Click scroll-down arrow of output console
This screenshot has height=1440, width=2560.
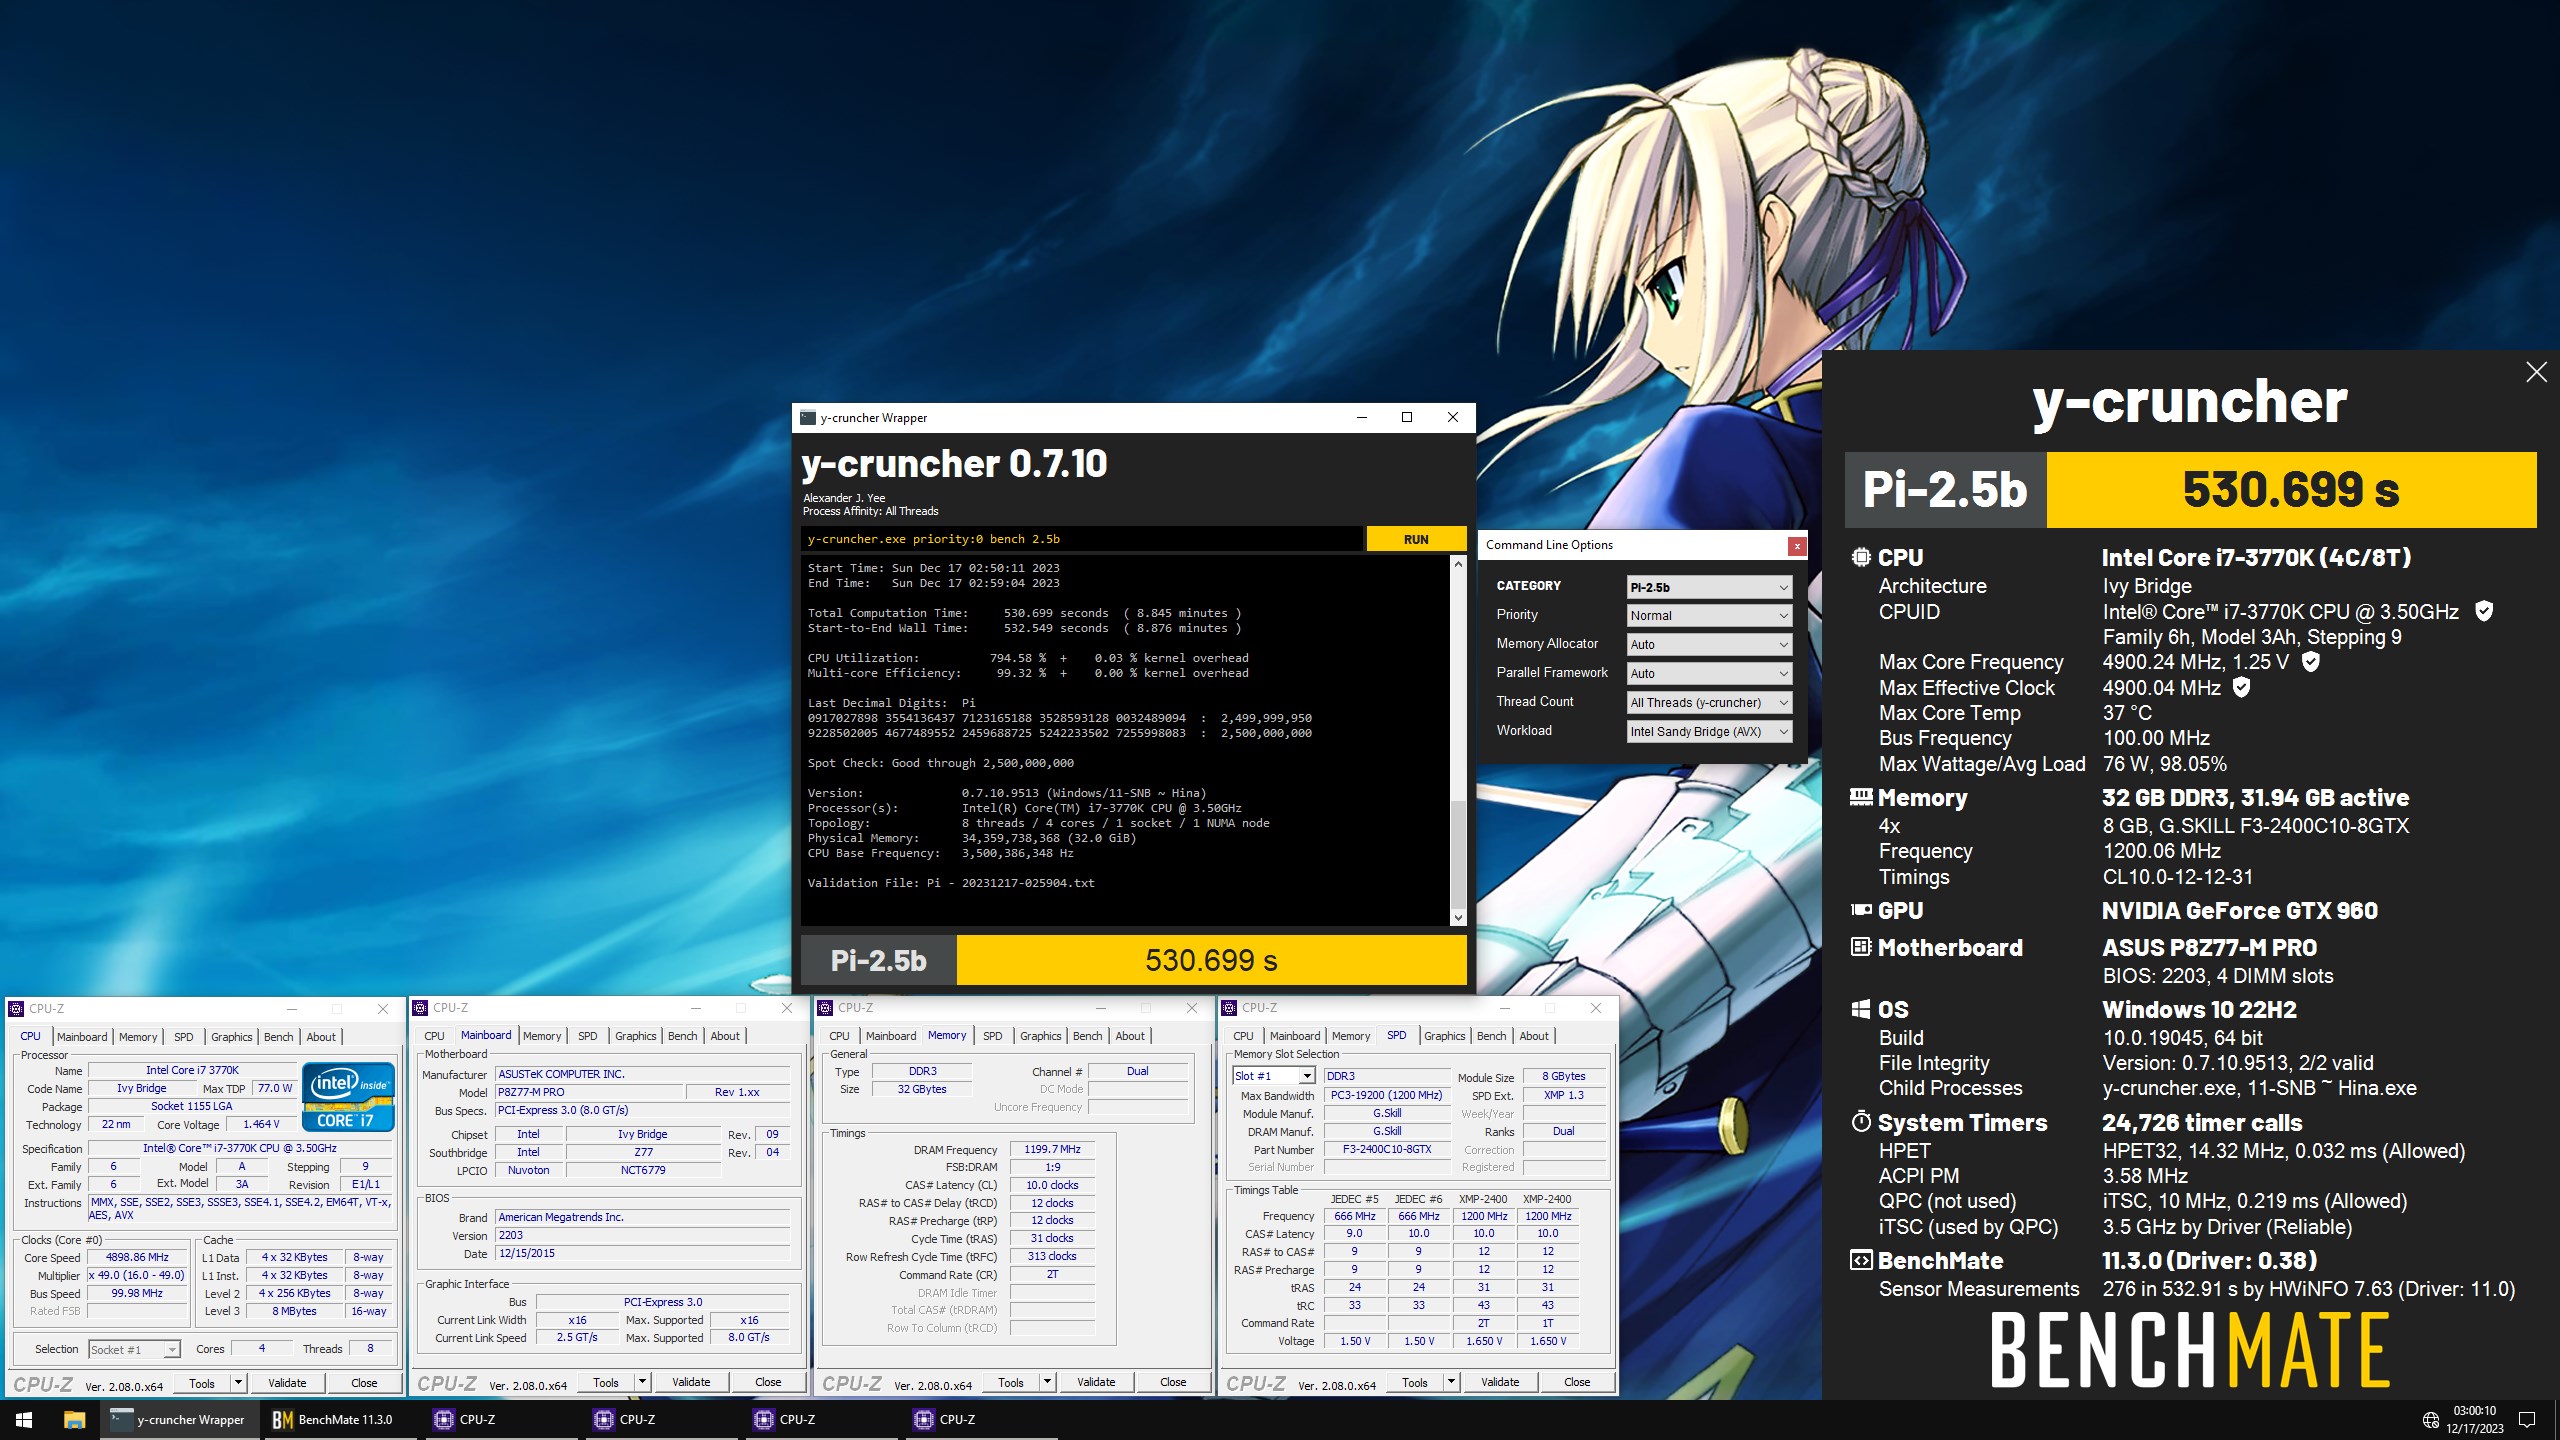[x=1458, y=917]
